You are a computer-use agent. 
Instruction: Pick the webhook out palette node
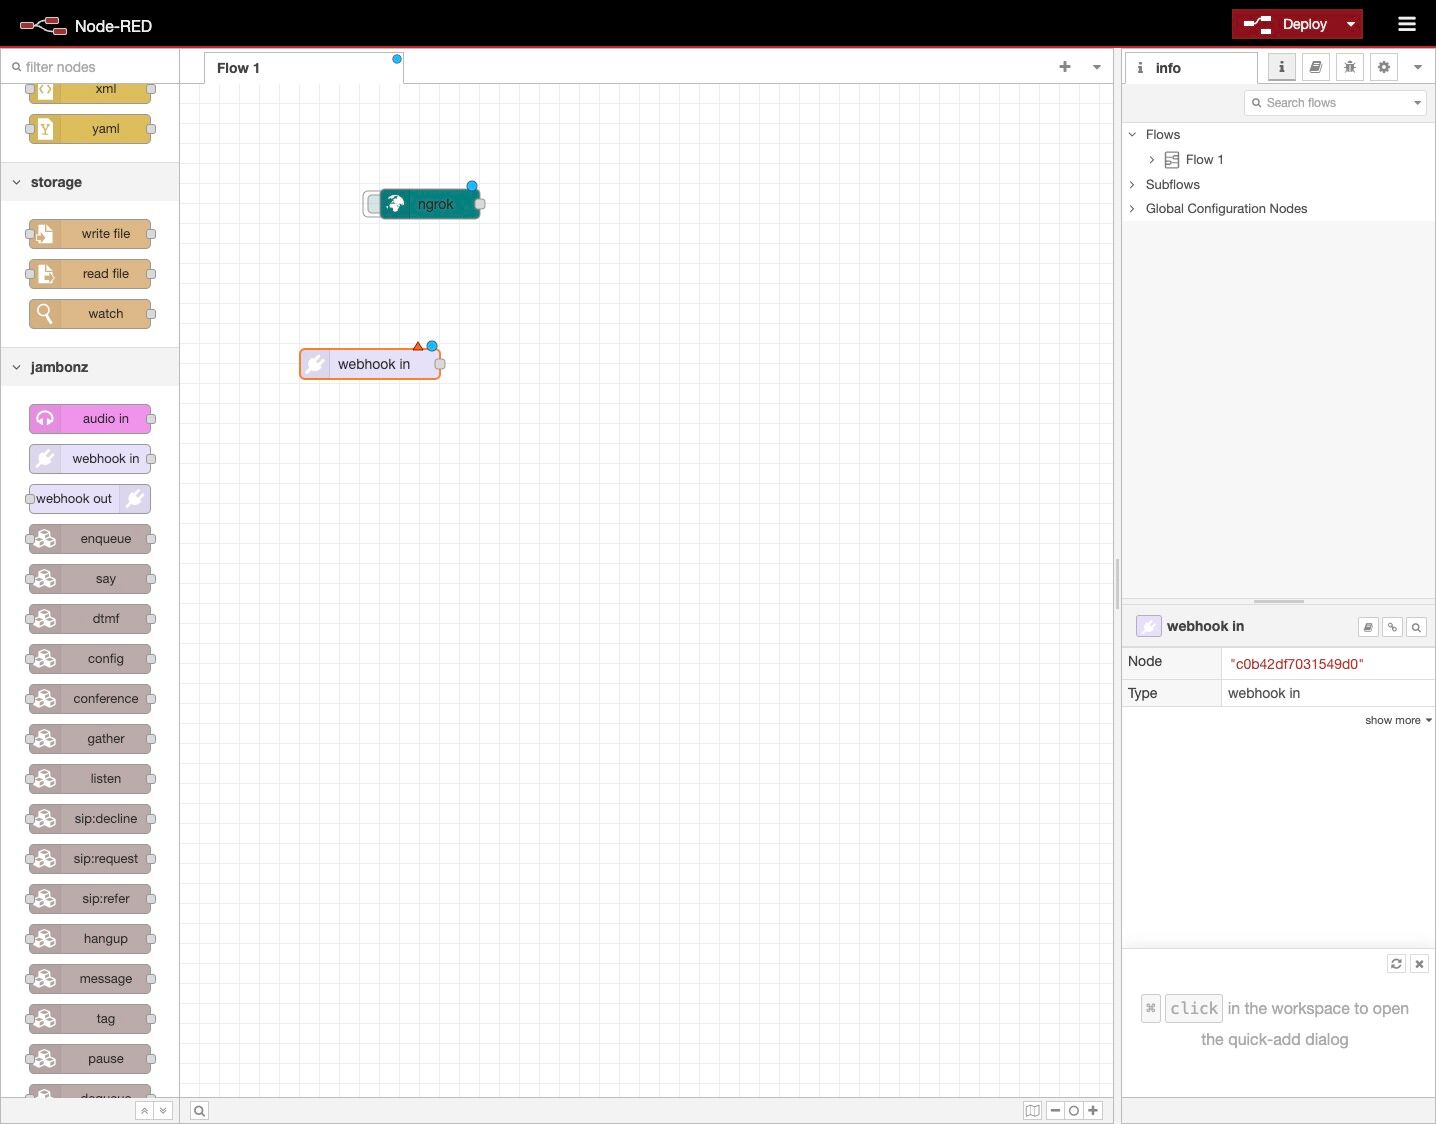pyautogui.click(x=90, y=499)
